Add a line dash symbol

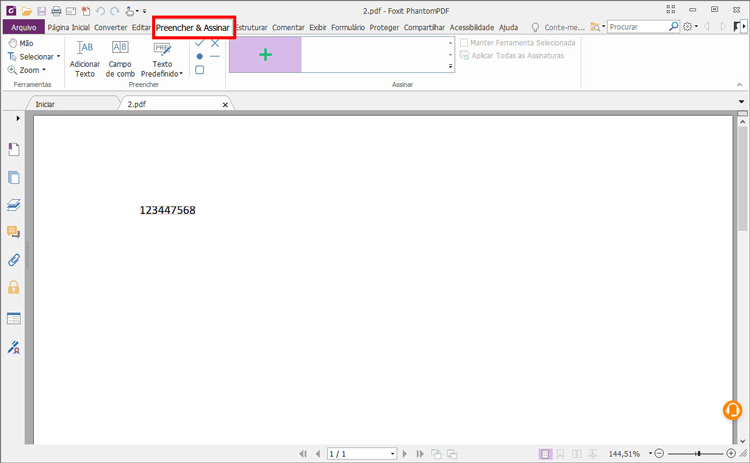point(215,56)
